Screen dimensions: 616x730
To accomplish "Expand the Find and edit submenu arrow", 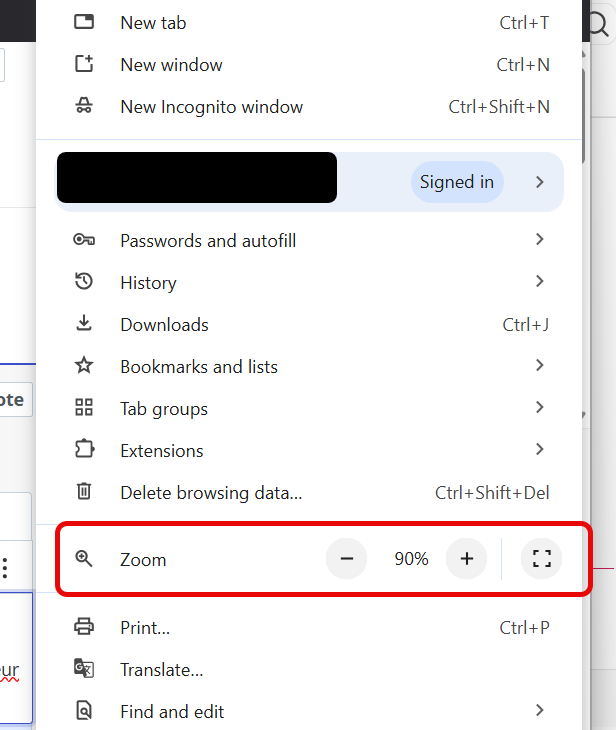I will pyautogui.click(x=540, y=710).
